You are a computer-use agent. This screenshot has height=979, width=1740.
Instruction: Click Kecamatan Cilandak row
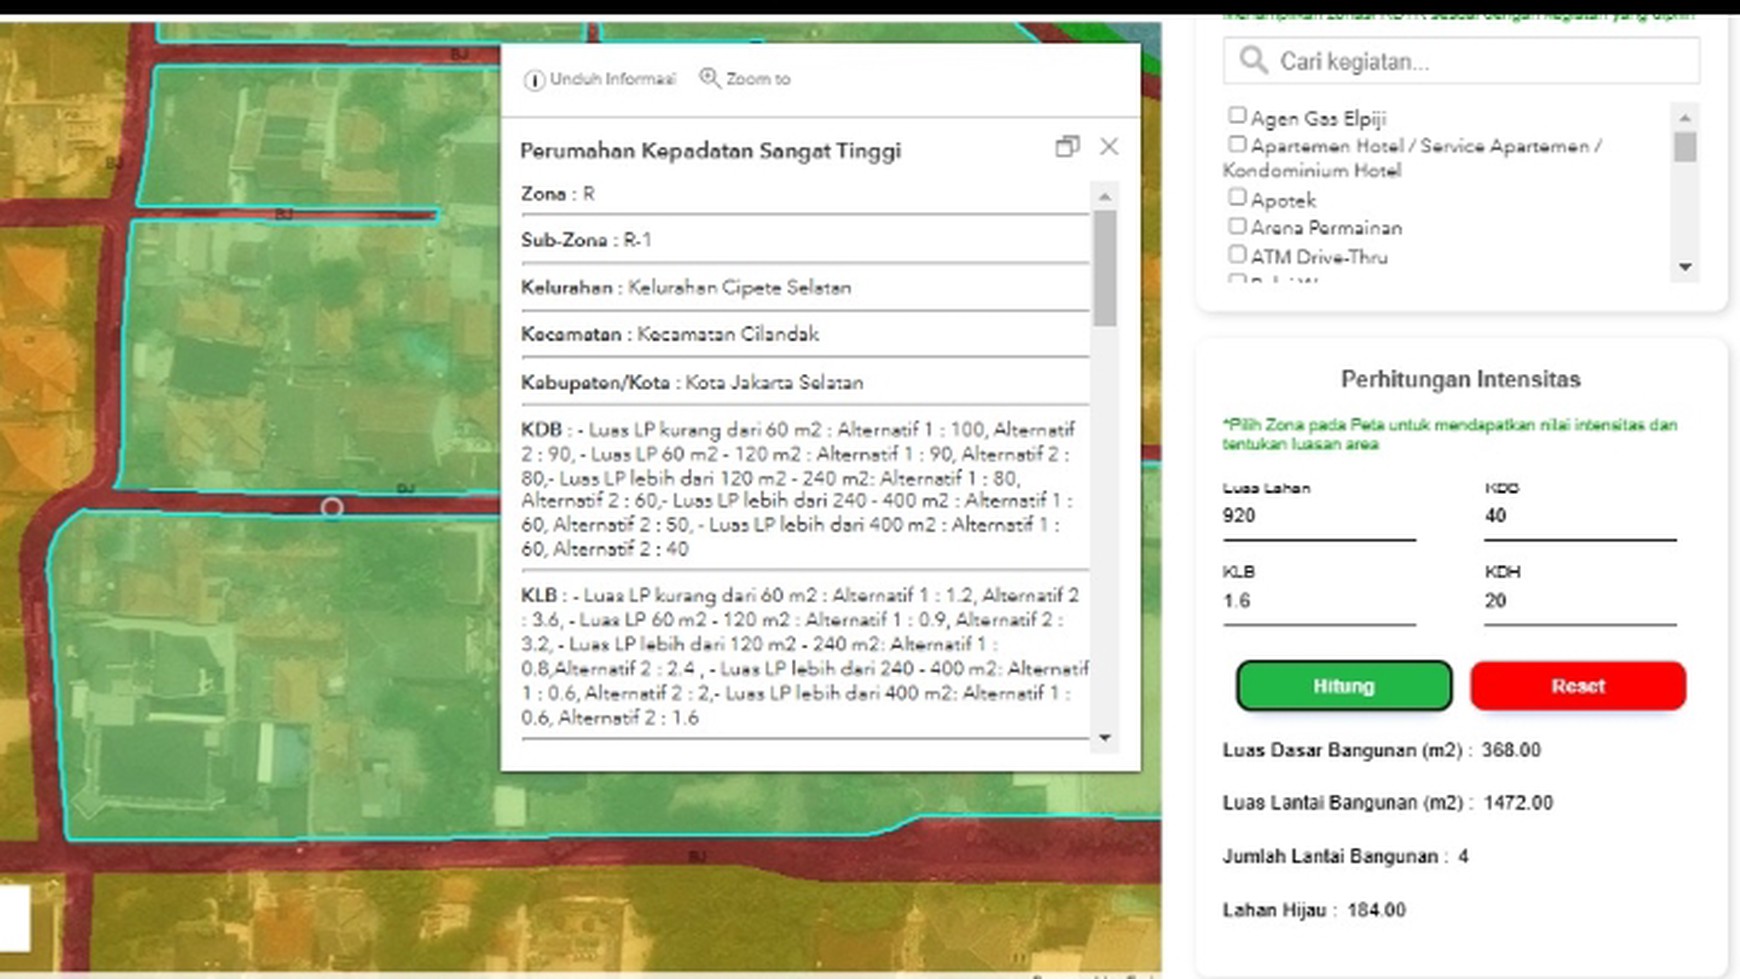pos(804,335)
